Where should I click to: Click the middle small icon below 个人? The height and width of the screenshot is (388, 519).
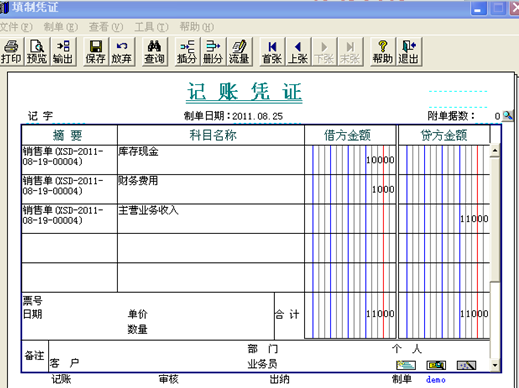436,365
